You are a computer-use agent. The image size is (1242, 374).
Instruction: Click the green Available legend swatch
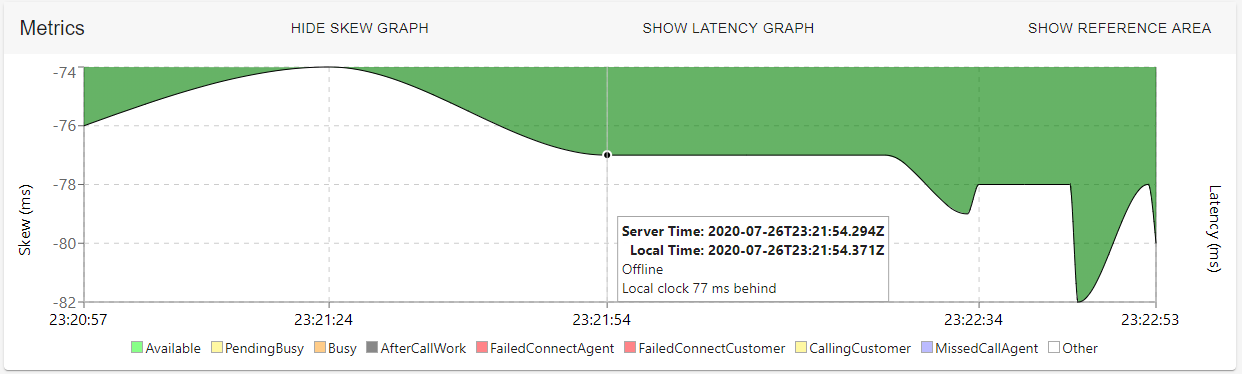[137, 348]
